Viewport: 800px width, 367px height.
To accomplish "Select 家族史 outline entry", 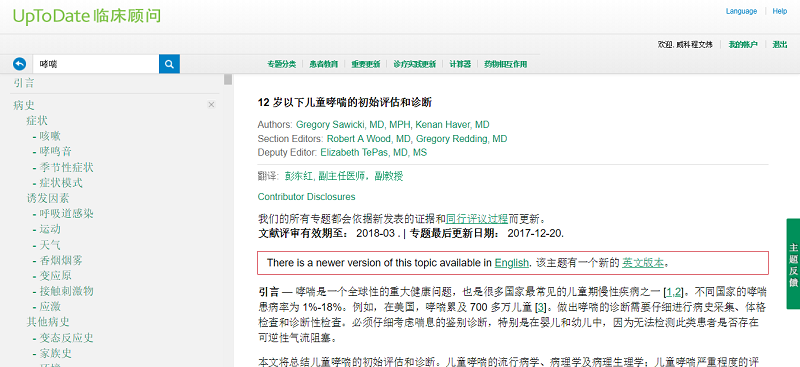I will [x=56, y=353].
